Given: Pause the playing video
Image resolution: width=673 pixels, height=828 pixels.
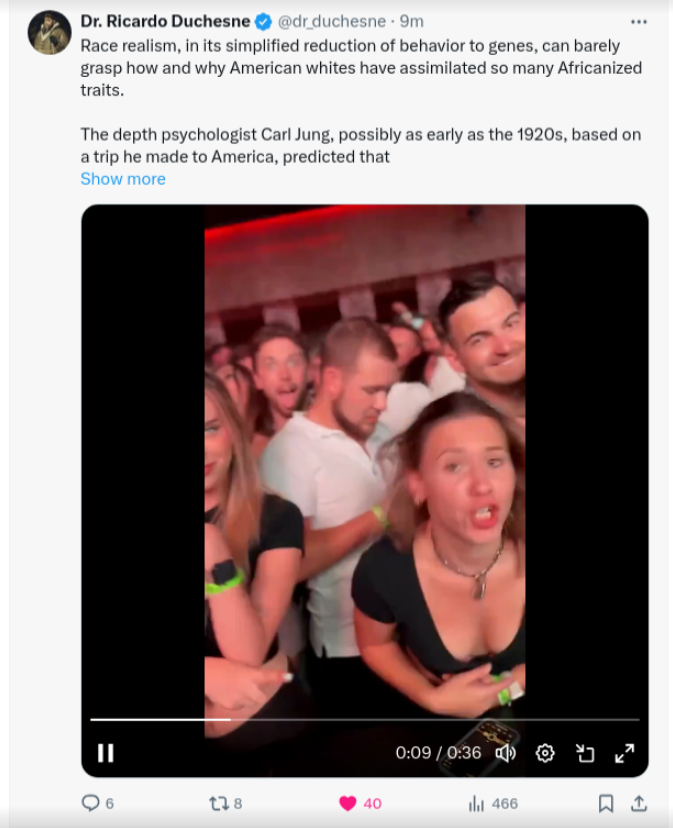Looking at the screenshot, I should click(105, 753).
